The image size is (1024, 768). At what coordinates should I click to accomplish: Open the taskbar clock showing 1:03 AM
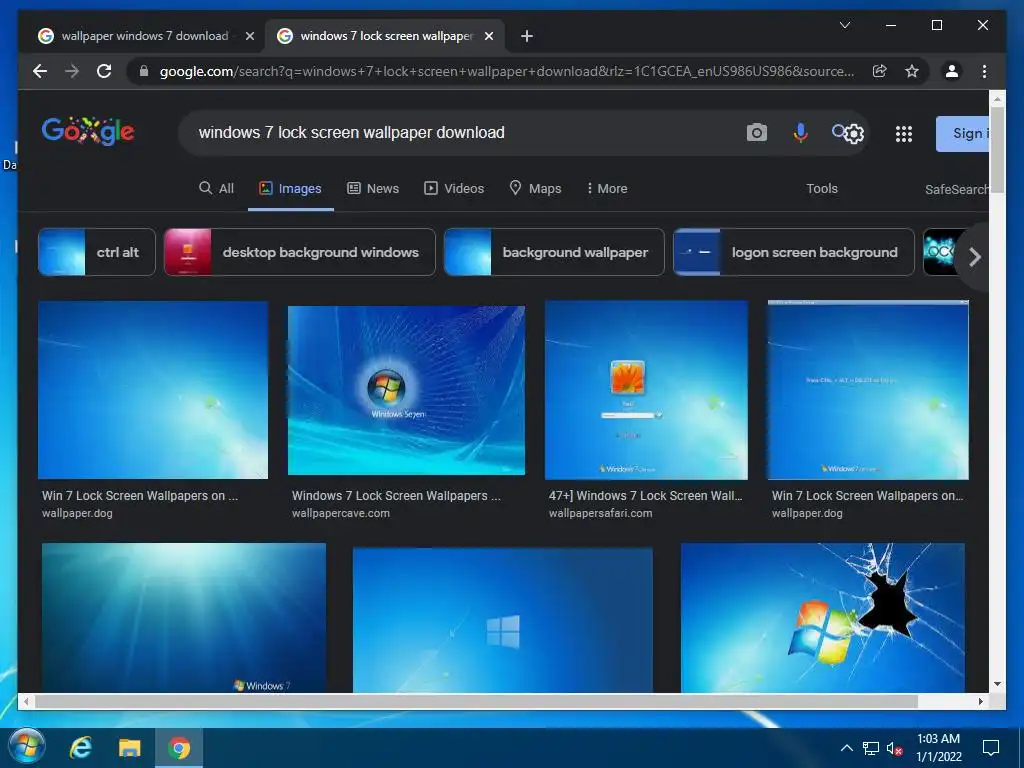coord(938,748)
